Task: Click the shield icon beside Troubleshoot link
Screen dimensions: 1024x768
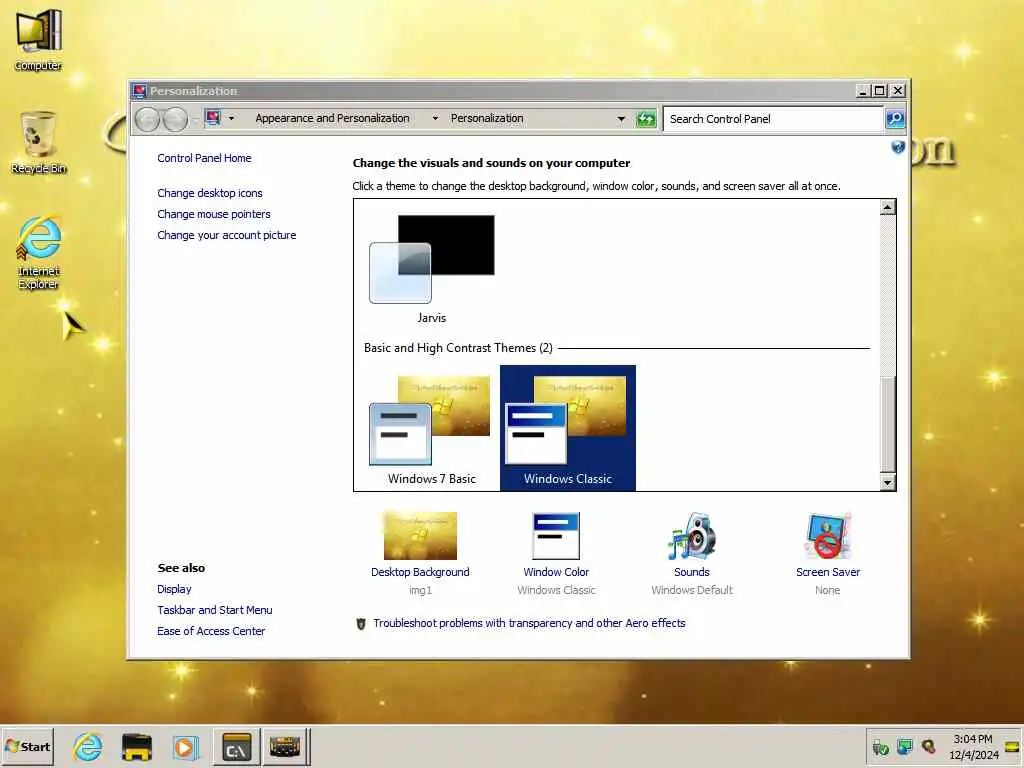Action: click(360, 624)
